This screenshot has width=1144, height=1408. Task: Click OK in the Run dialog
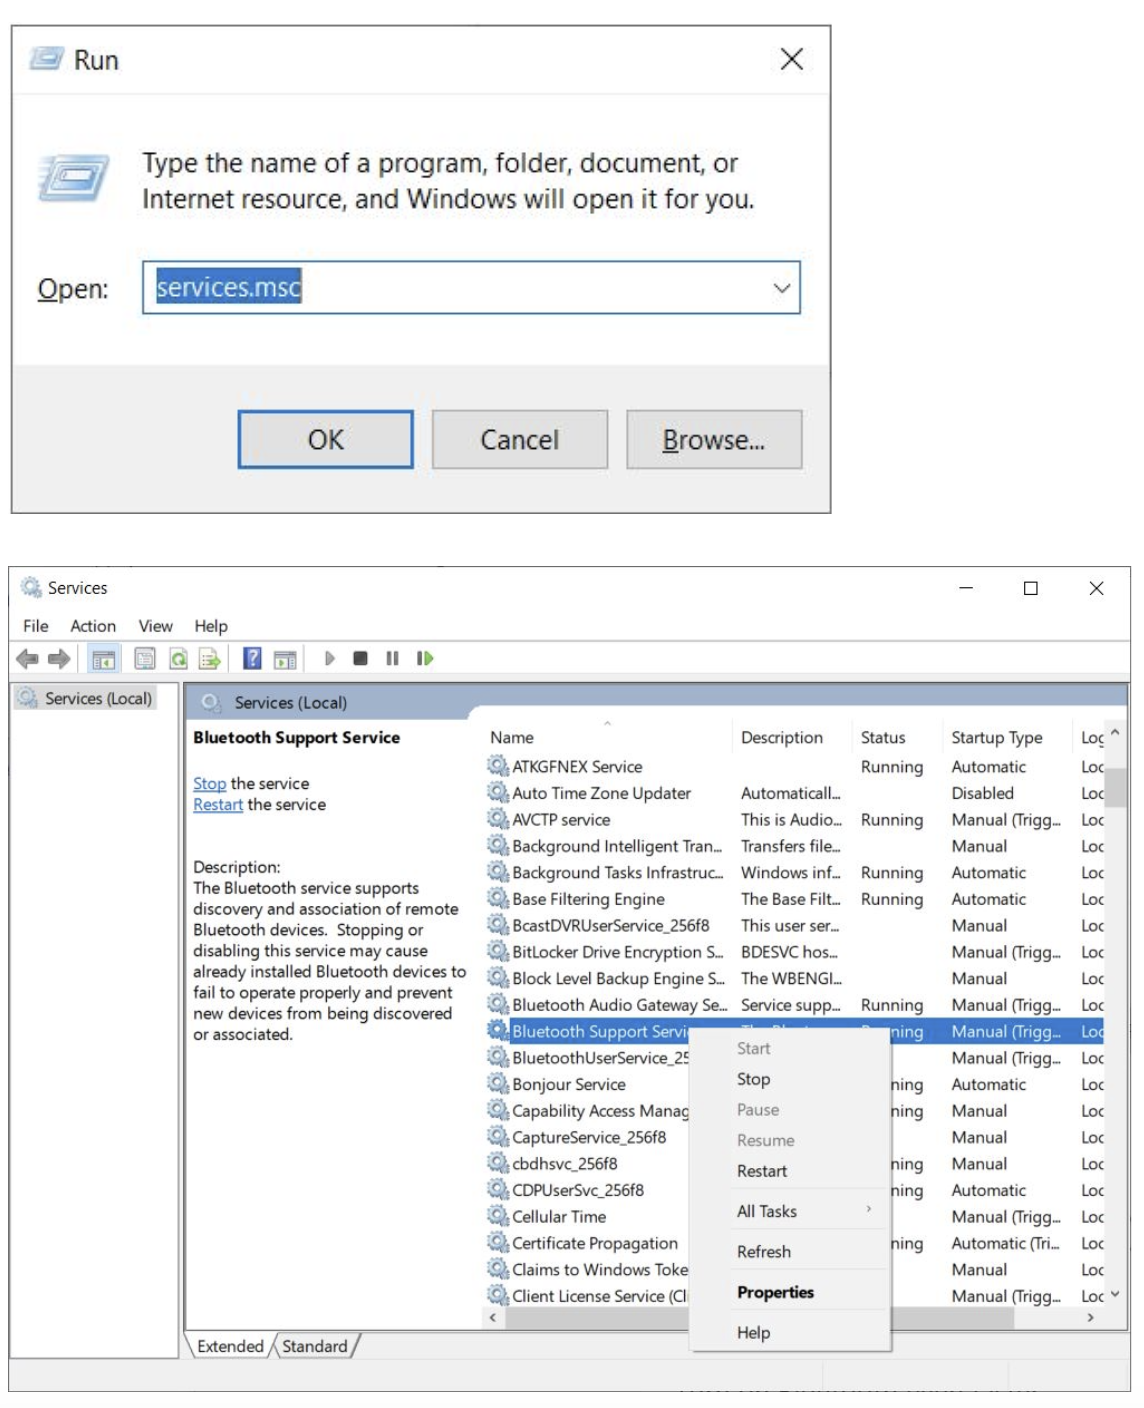pos(326,439)
